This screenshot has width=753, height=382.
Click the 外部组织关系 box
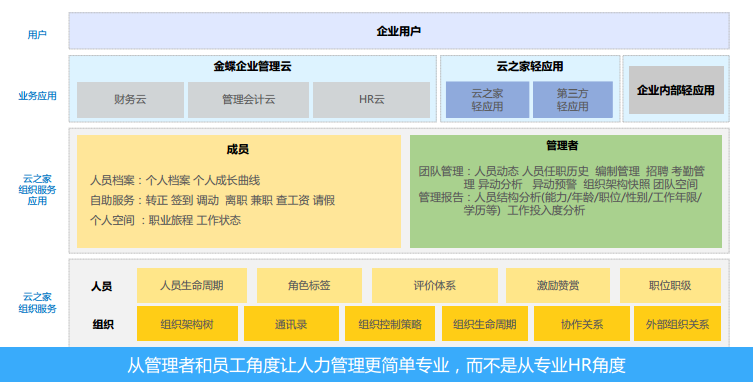point(677,324)
